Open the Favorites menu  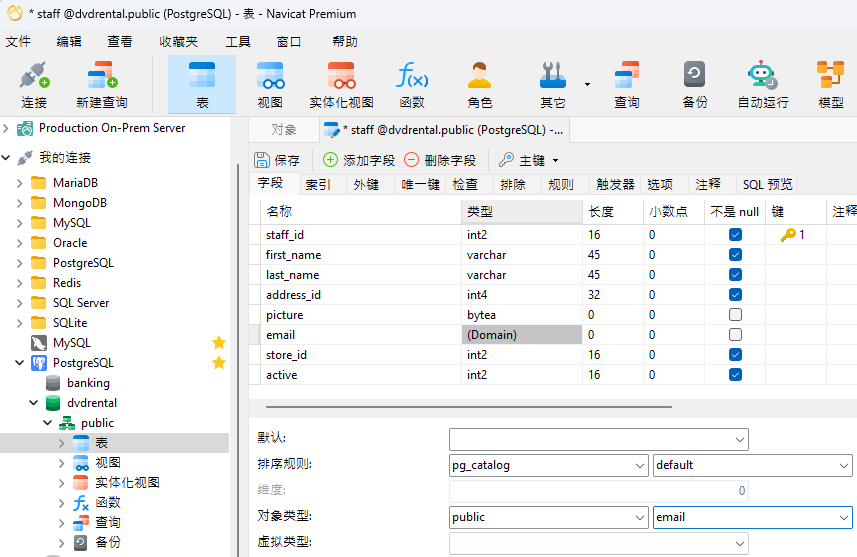coord(179,42)
